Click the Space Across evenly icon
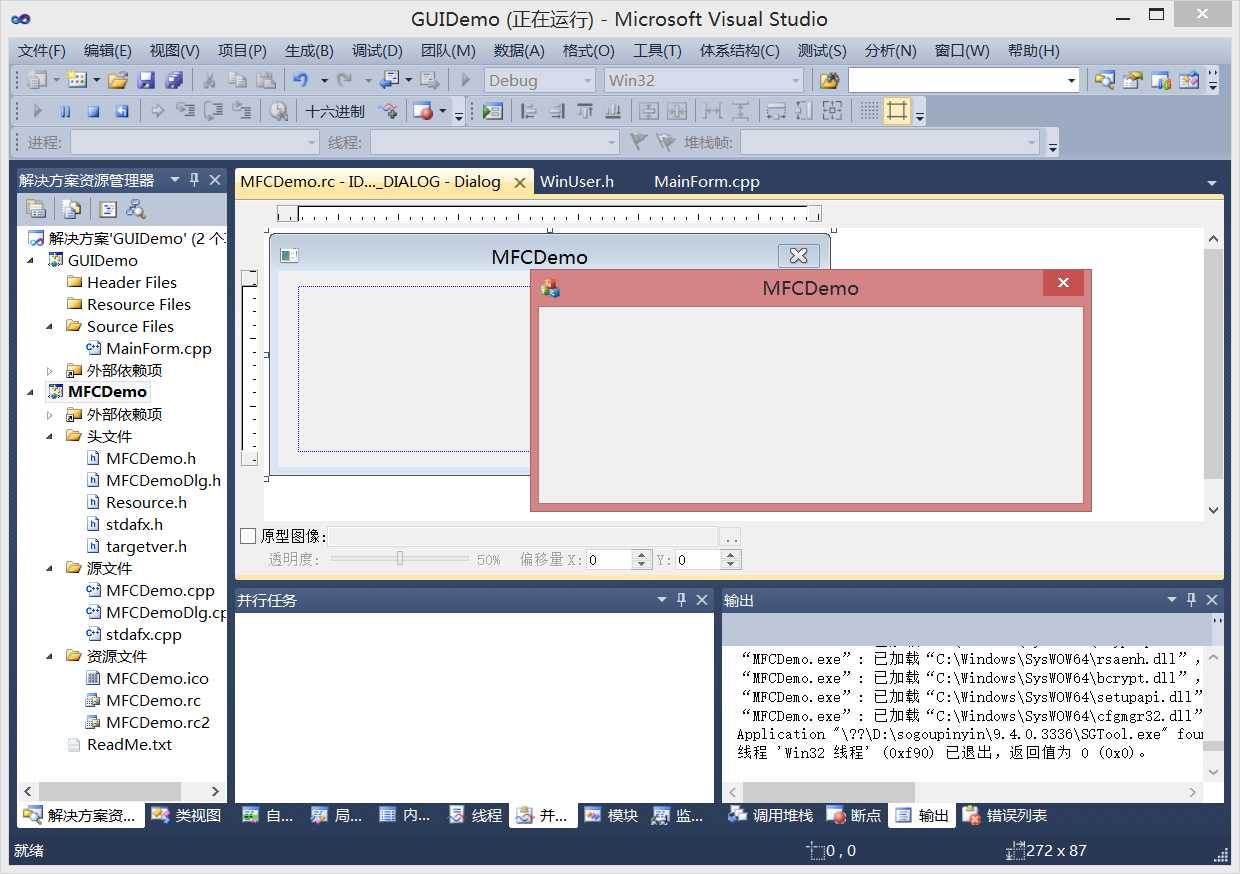 click(713, 112)
